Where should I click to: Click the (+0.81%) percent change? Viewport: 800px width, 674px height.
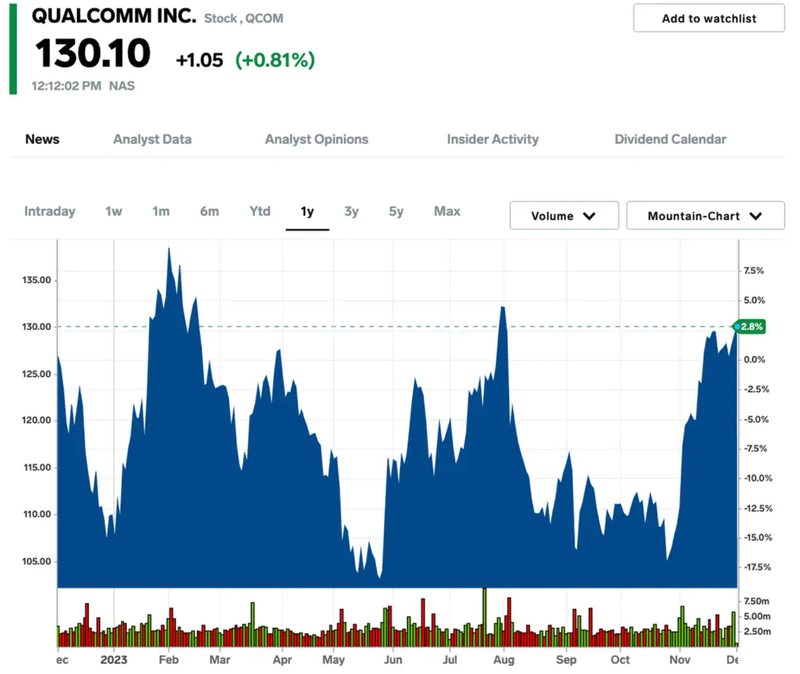275,60
